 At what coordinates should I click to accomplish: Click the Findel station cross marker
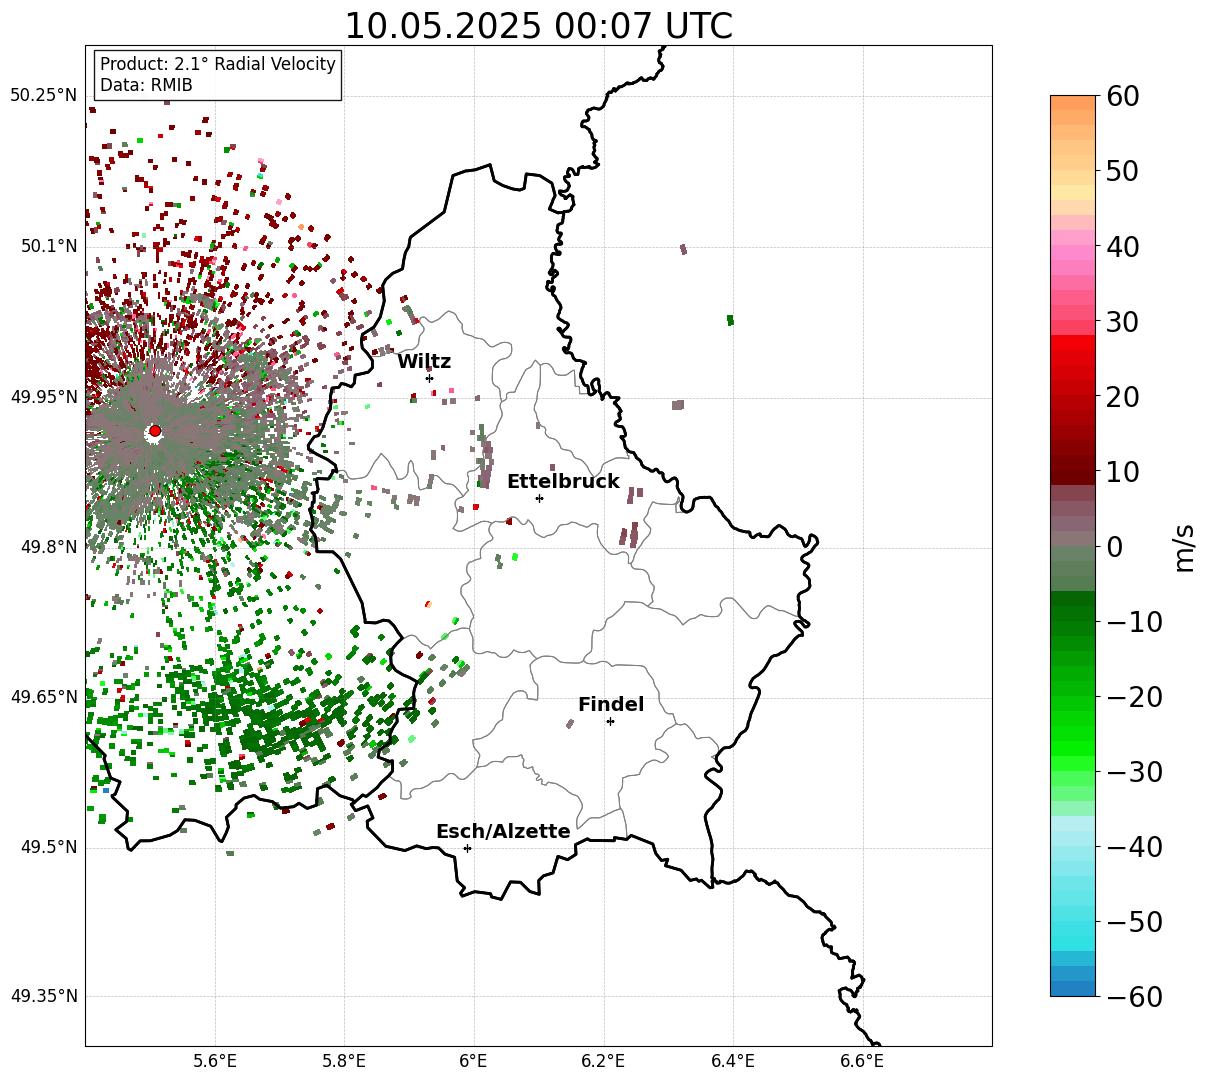pos(610,721)
